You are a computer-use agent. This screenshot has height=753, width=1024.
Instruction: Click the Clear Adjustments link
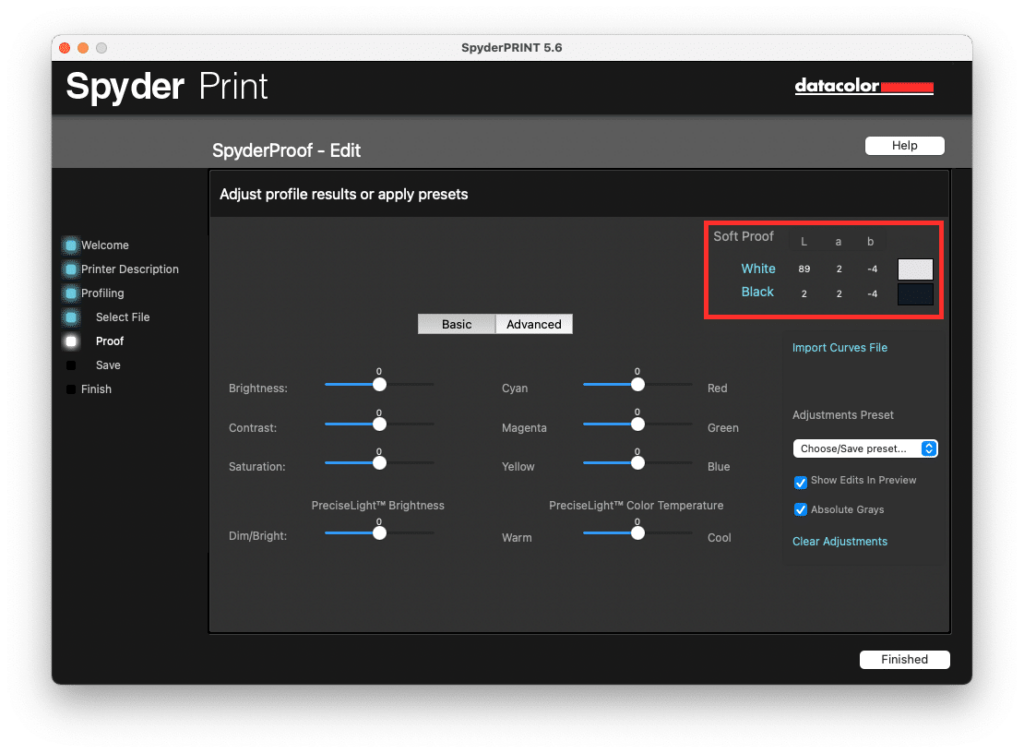coord(839,541)
